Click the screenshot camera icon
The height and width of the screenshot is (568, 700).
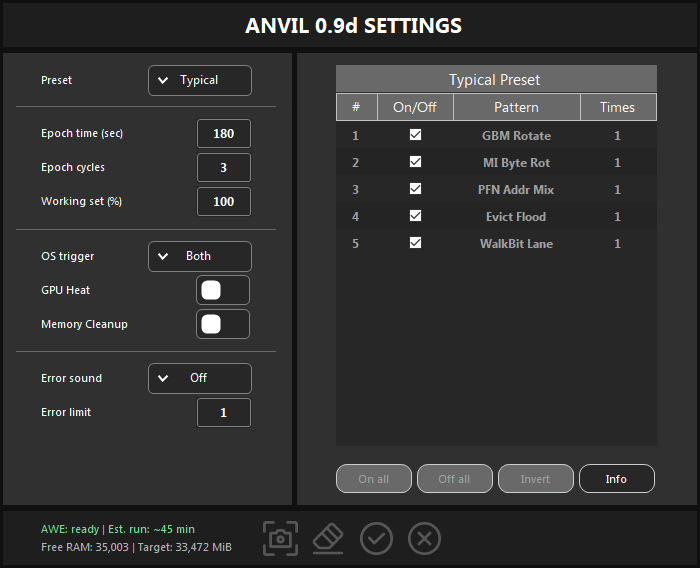pyautogui.click(x=280, y=539)
